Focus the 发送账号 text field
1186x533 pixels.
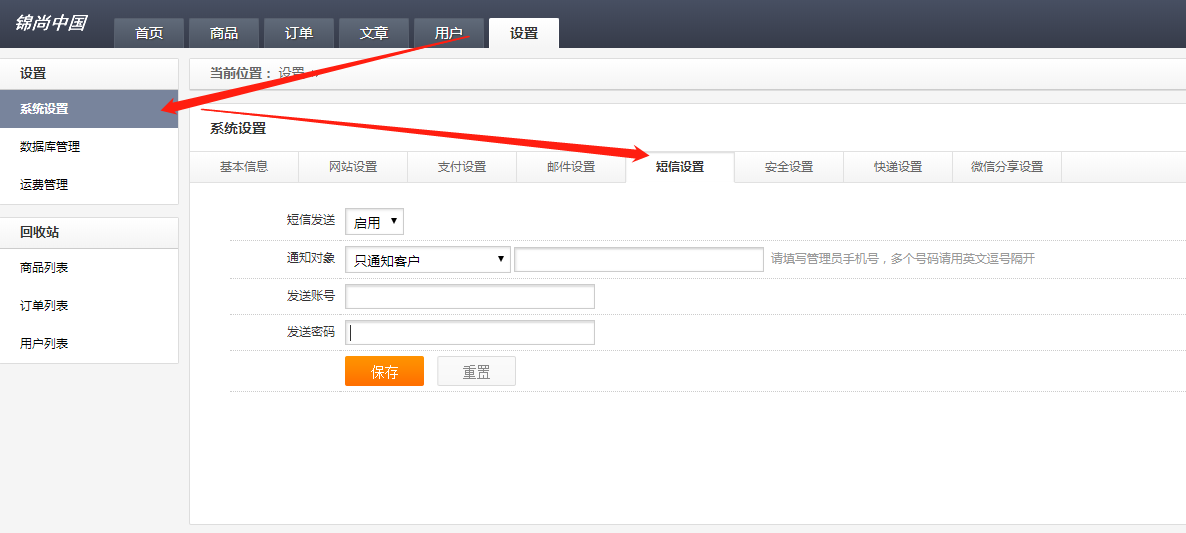click(470, 297)
